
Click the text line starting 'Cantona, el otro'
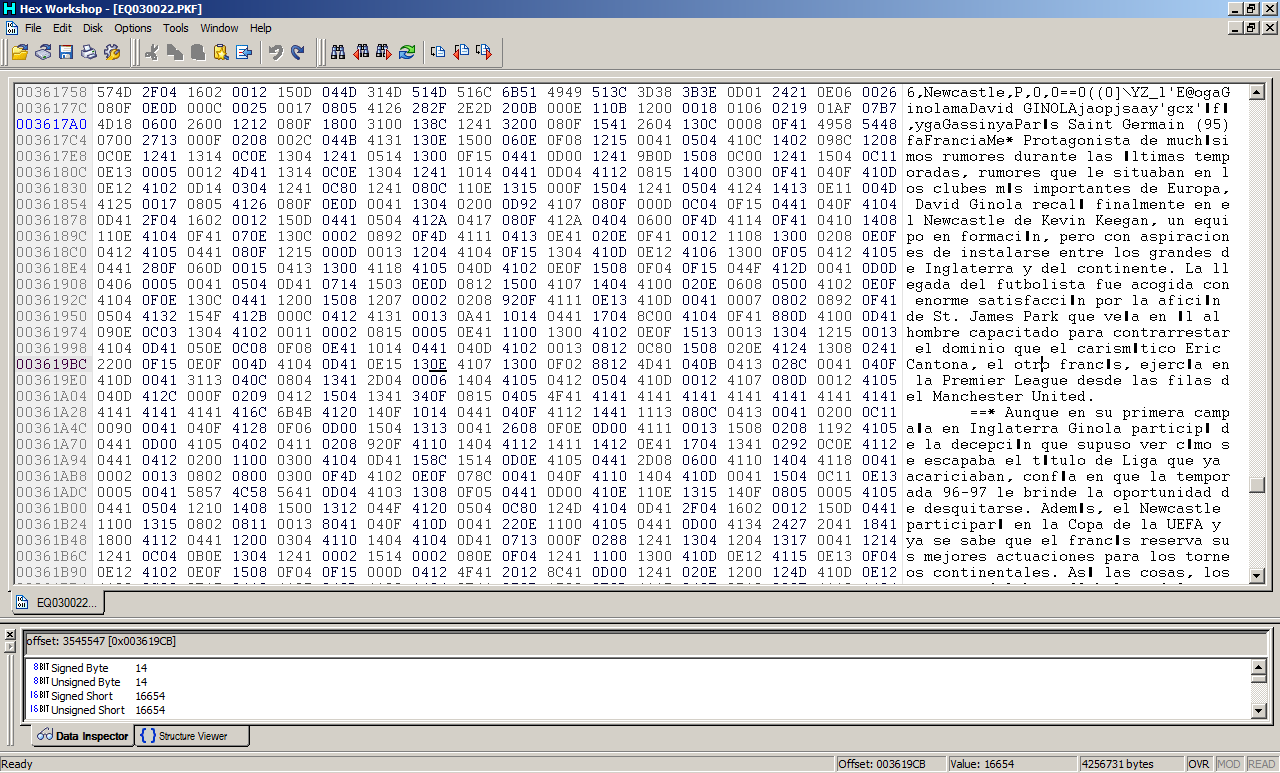coord(1068,364)
